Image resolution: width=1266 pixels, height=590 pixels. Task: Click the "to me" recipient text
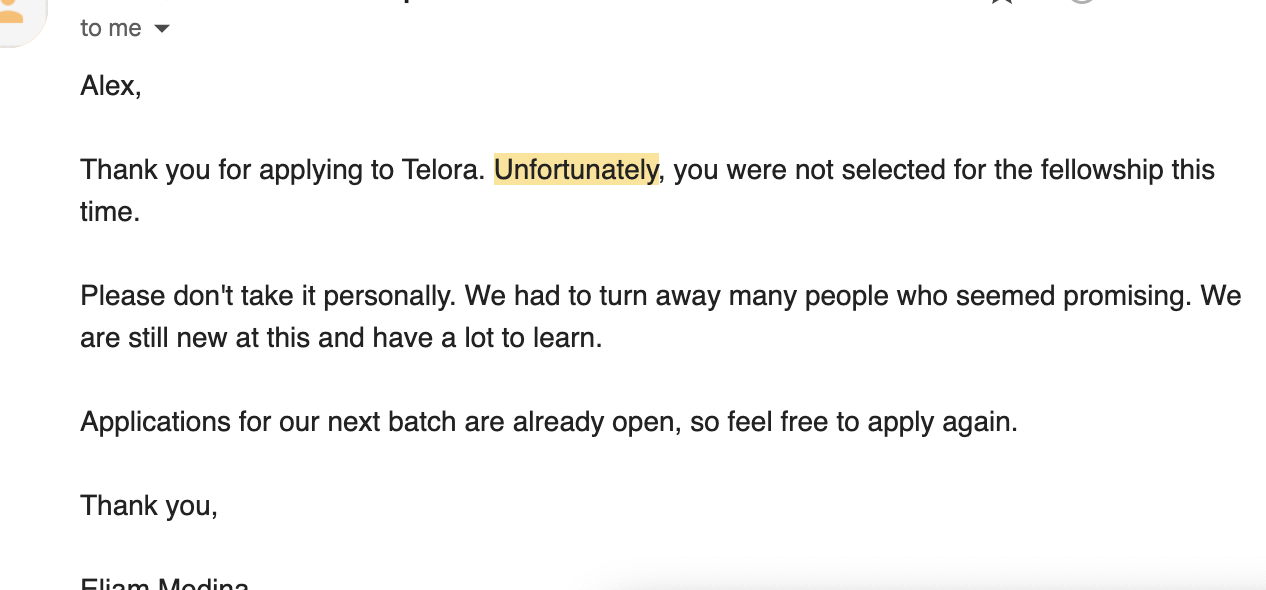pos(111,29)
